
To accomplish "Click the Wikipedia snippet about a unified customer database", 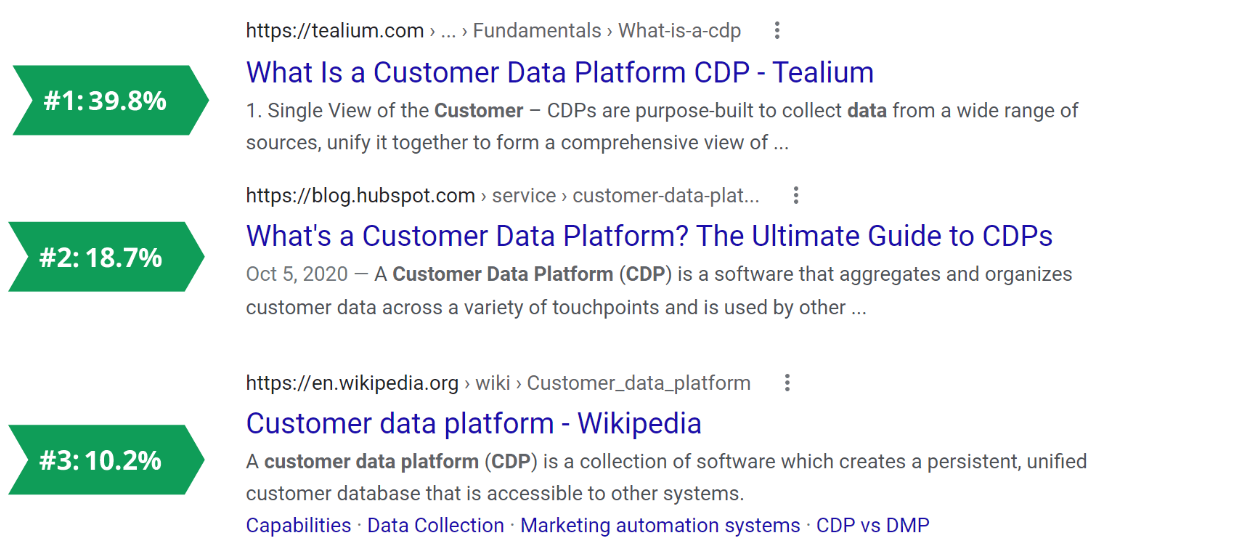I will click(x=666, y=478).
